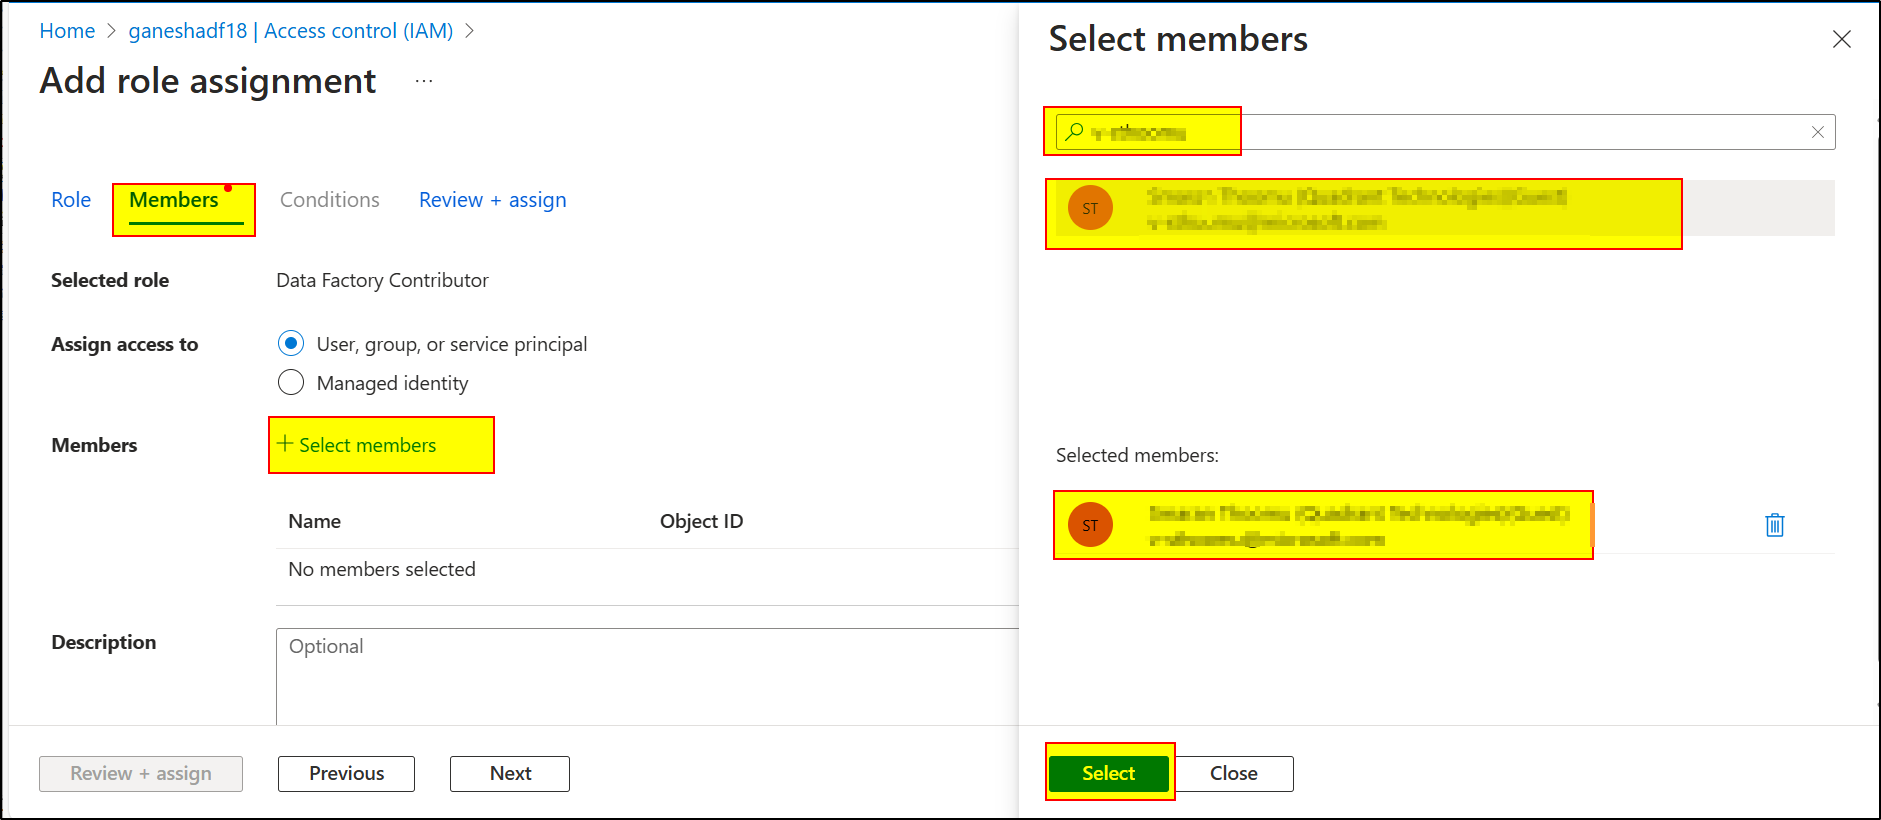Click the search magnifier icon in member search
Screen dimensions: 1881x820
1074,132
